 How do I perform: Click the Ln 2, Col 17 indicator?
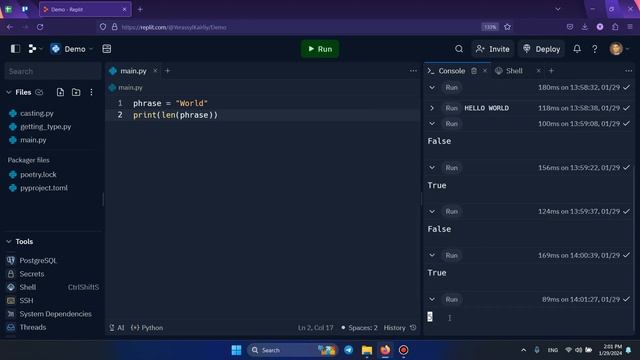click(x=316, y=328)
